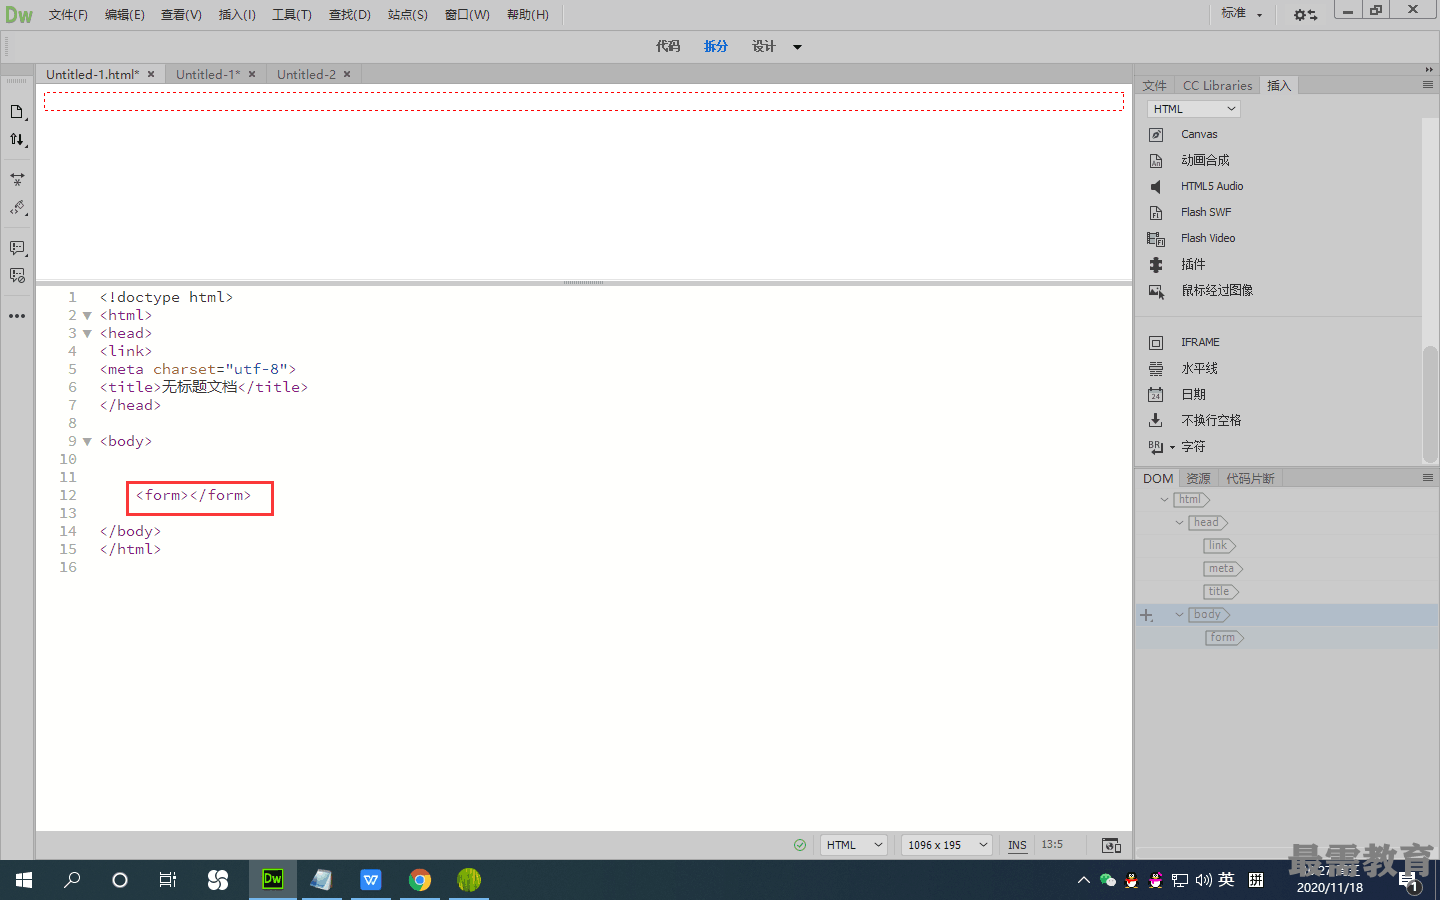The image size is (1440, 900).
Task: Insert an Animate composition (动画合成)
Action: point(1205,160)
